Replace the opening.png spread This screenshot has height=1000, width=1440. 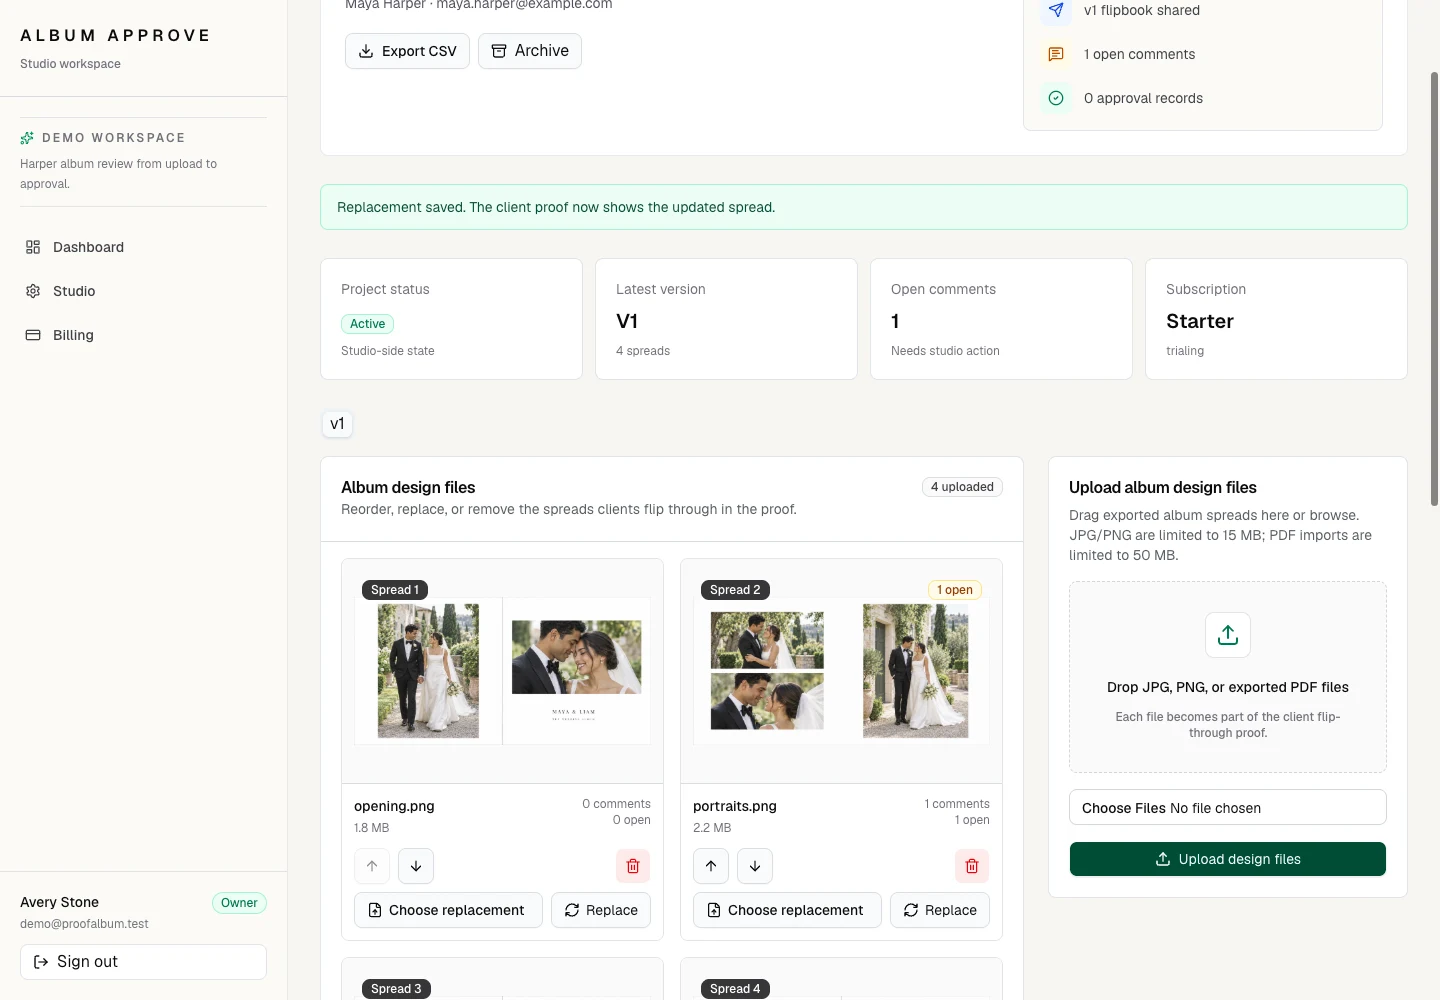[601, 910]
